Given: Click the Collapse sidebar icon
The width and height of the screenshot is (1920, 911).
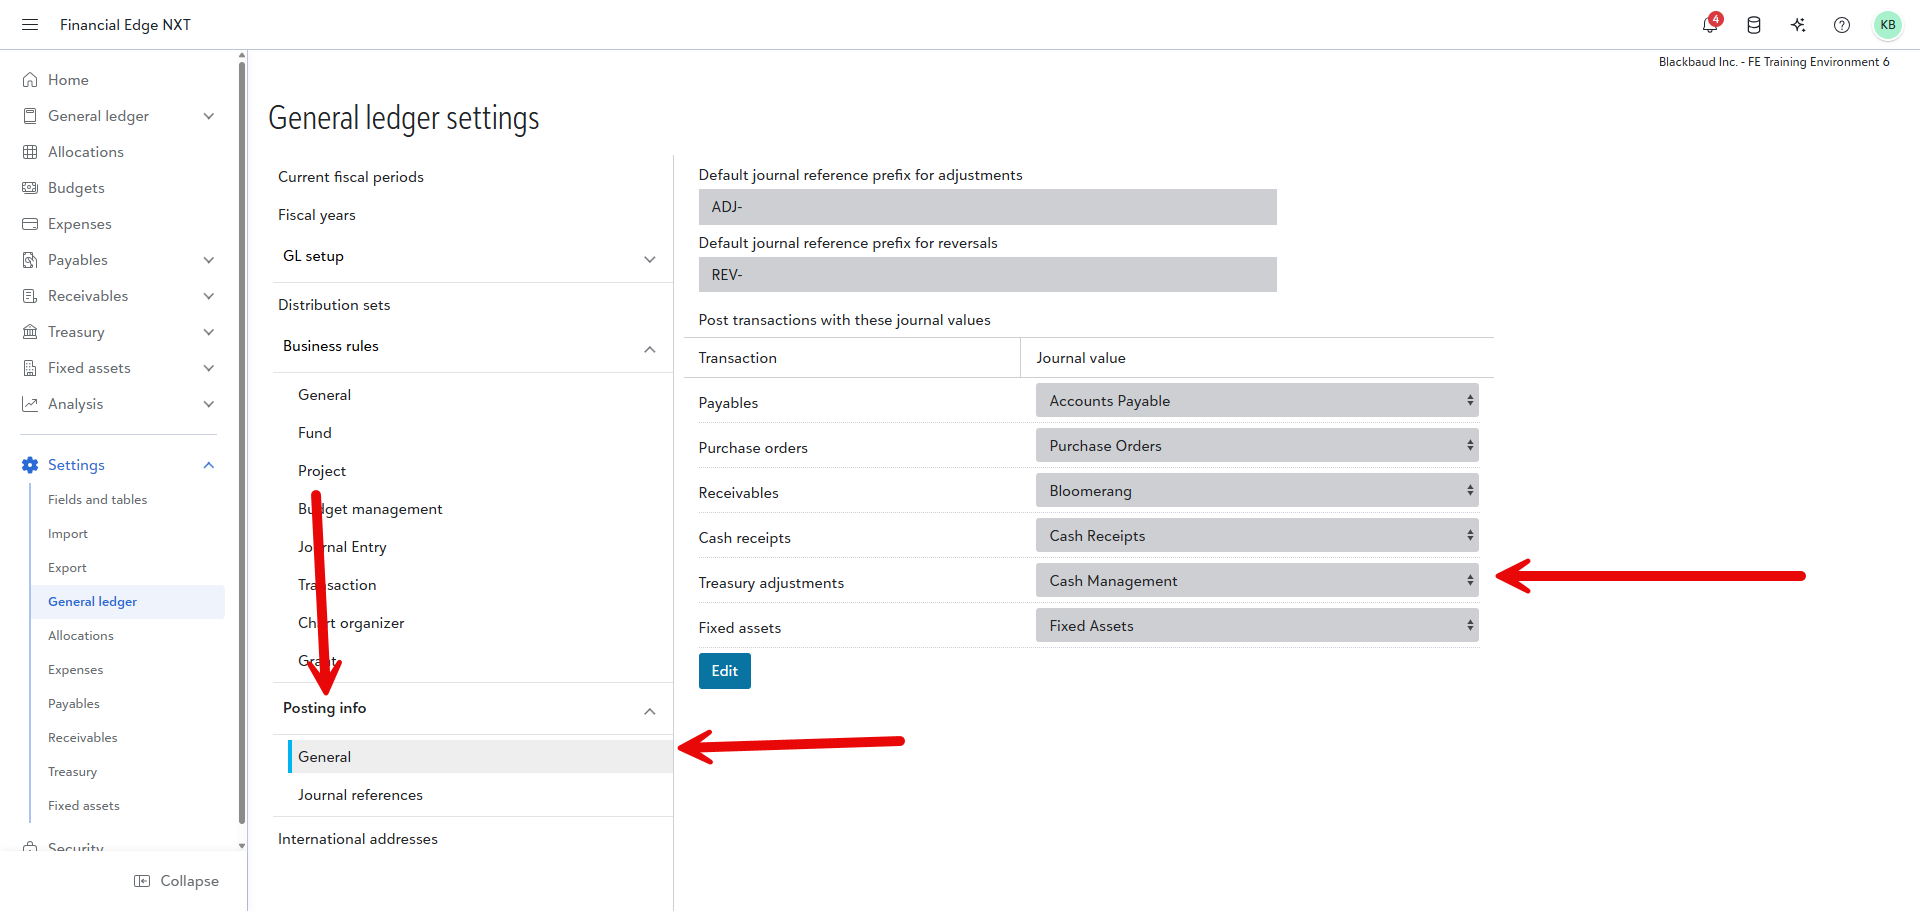Looking at the screenshot, I should (x=142, y=881).
